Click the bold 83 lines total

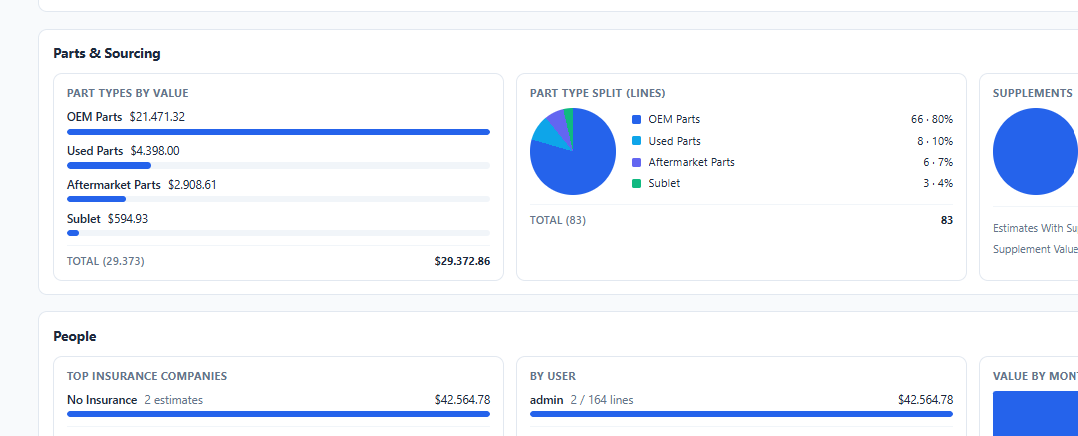pos(947,220)
